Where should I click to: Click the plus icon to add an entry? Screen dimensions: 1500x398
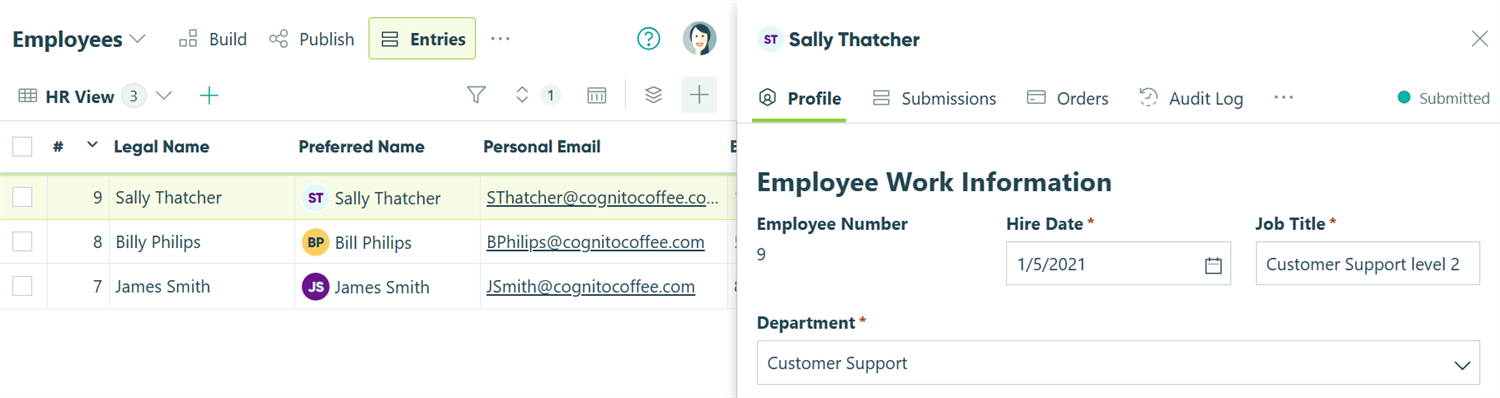click(699, 95)
